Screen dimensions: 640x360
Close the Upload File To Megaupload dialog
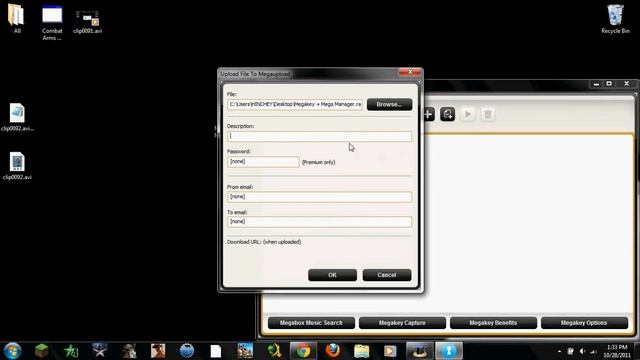[x=410, y=73]
